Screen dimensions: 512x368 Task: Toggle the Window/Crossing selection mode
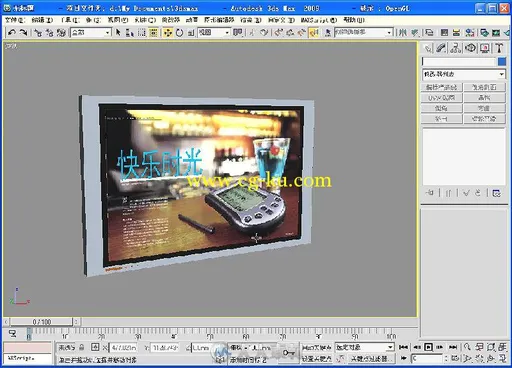click(153, 32)
